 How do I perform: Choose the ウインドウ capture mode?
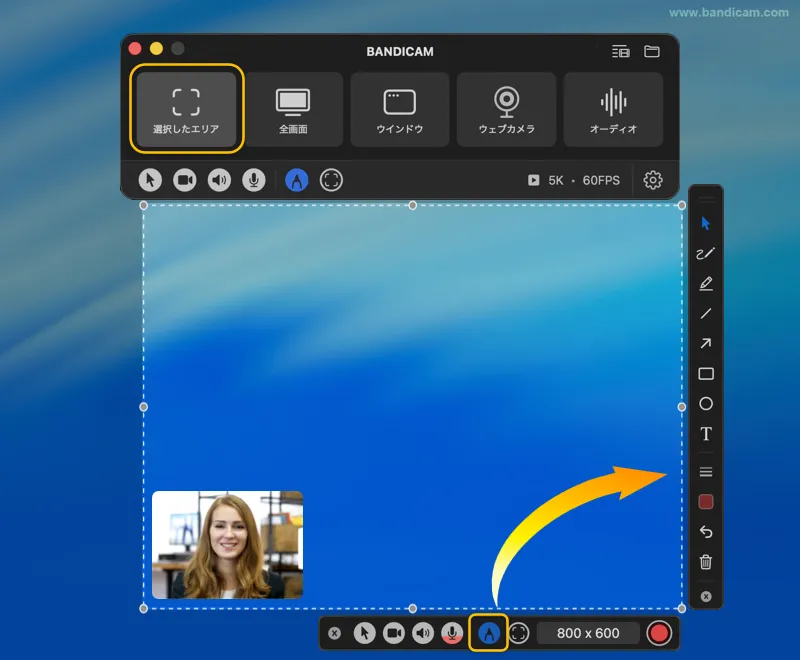point(399,109)
